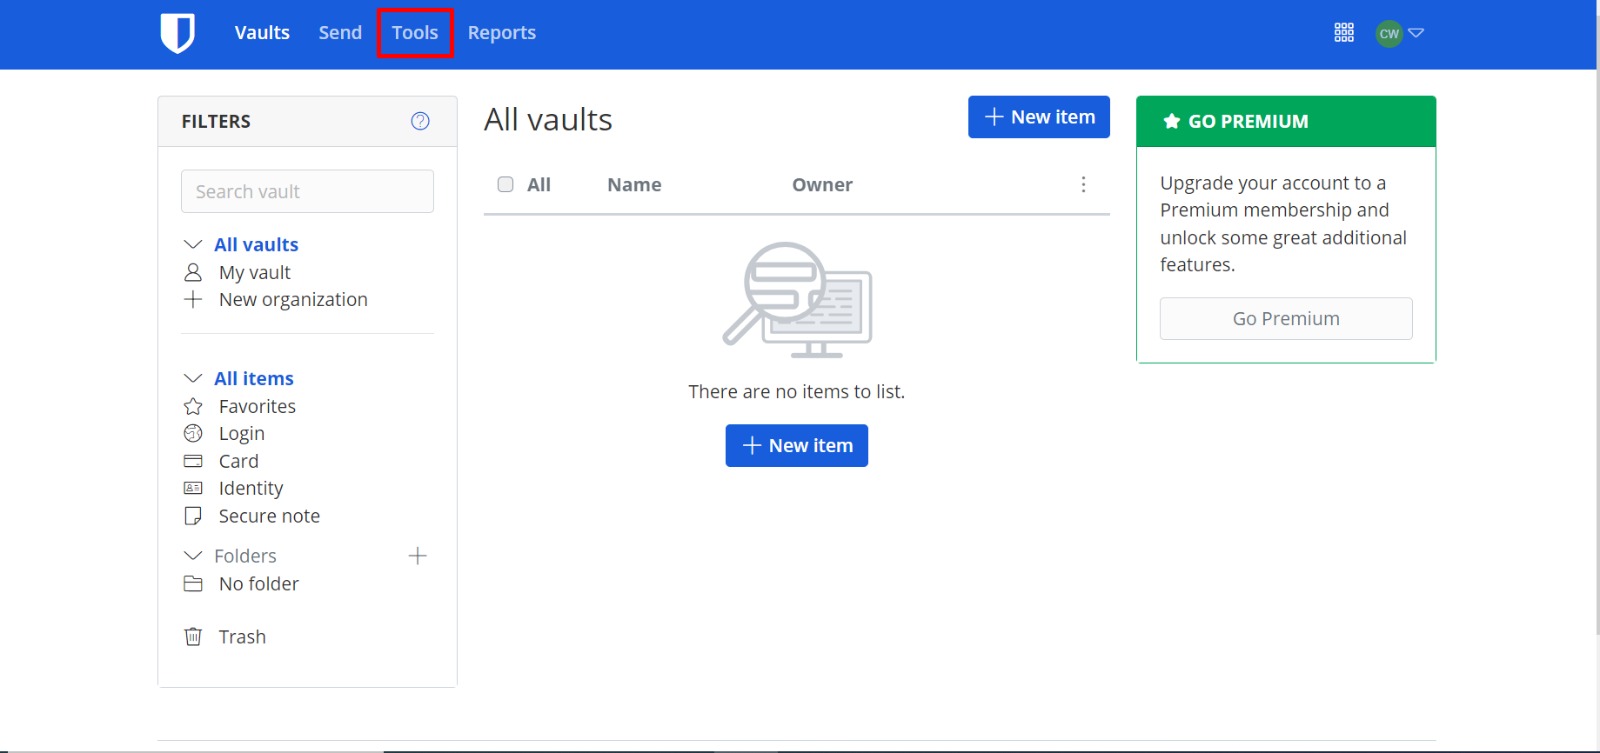Click the Login globe icon
Image resolution: width=1600 pixels, height=753 pixels.
click(x=193, y=433)
